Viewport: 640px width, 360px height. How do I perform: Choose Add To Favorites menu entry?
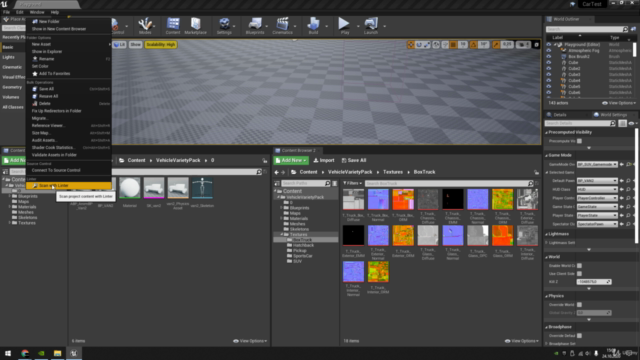pos(54,73)
